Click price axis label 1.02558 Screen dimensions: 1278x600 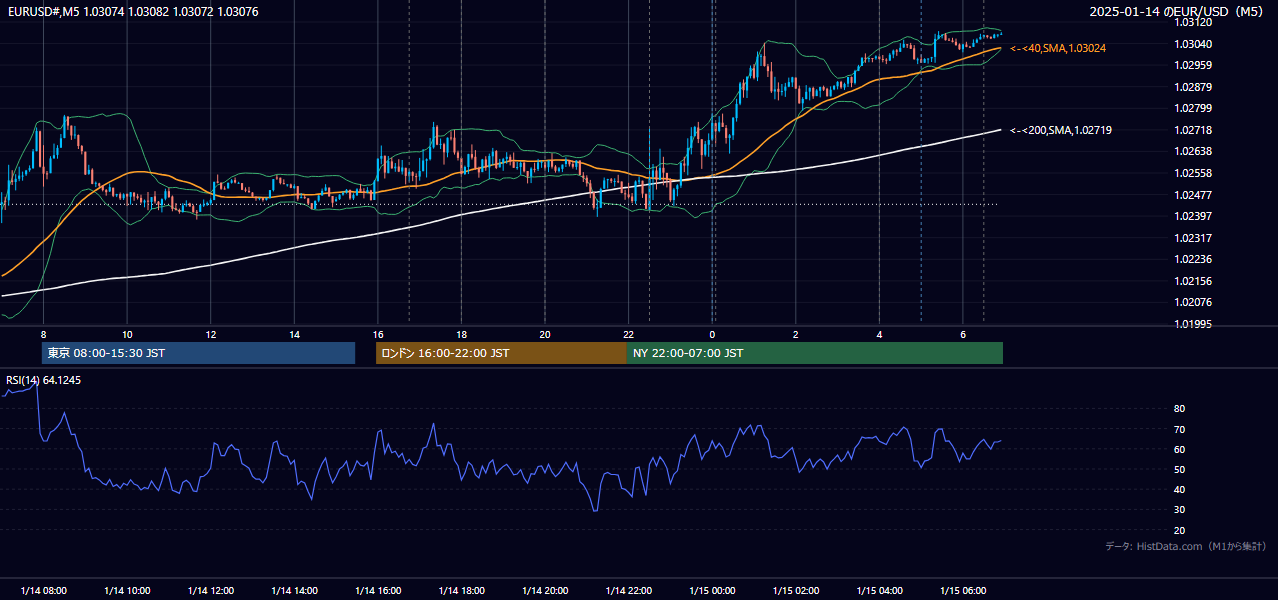click(x=1193, y=173)
